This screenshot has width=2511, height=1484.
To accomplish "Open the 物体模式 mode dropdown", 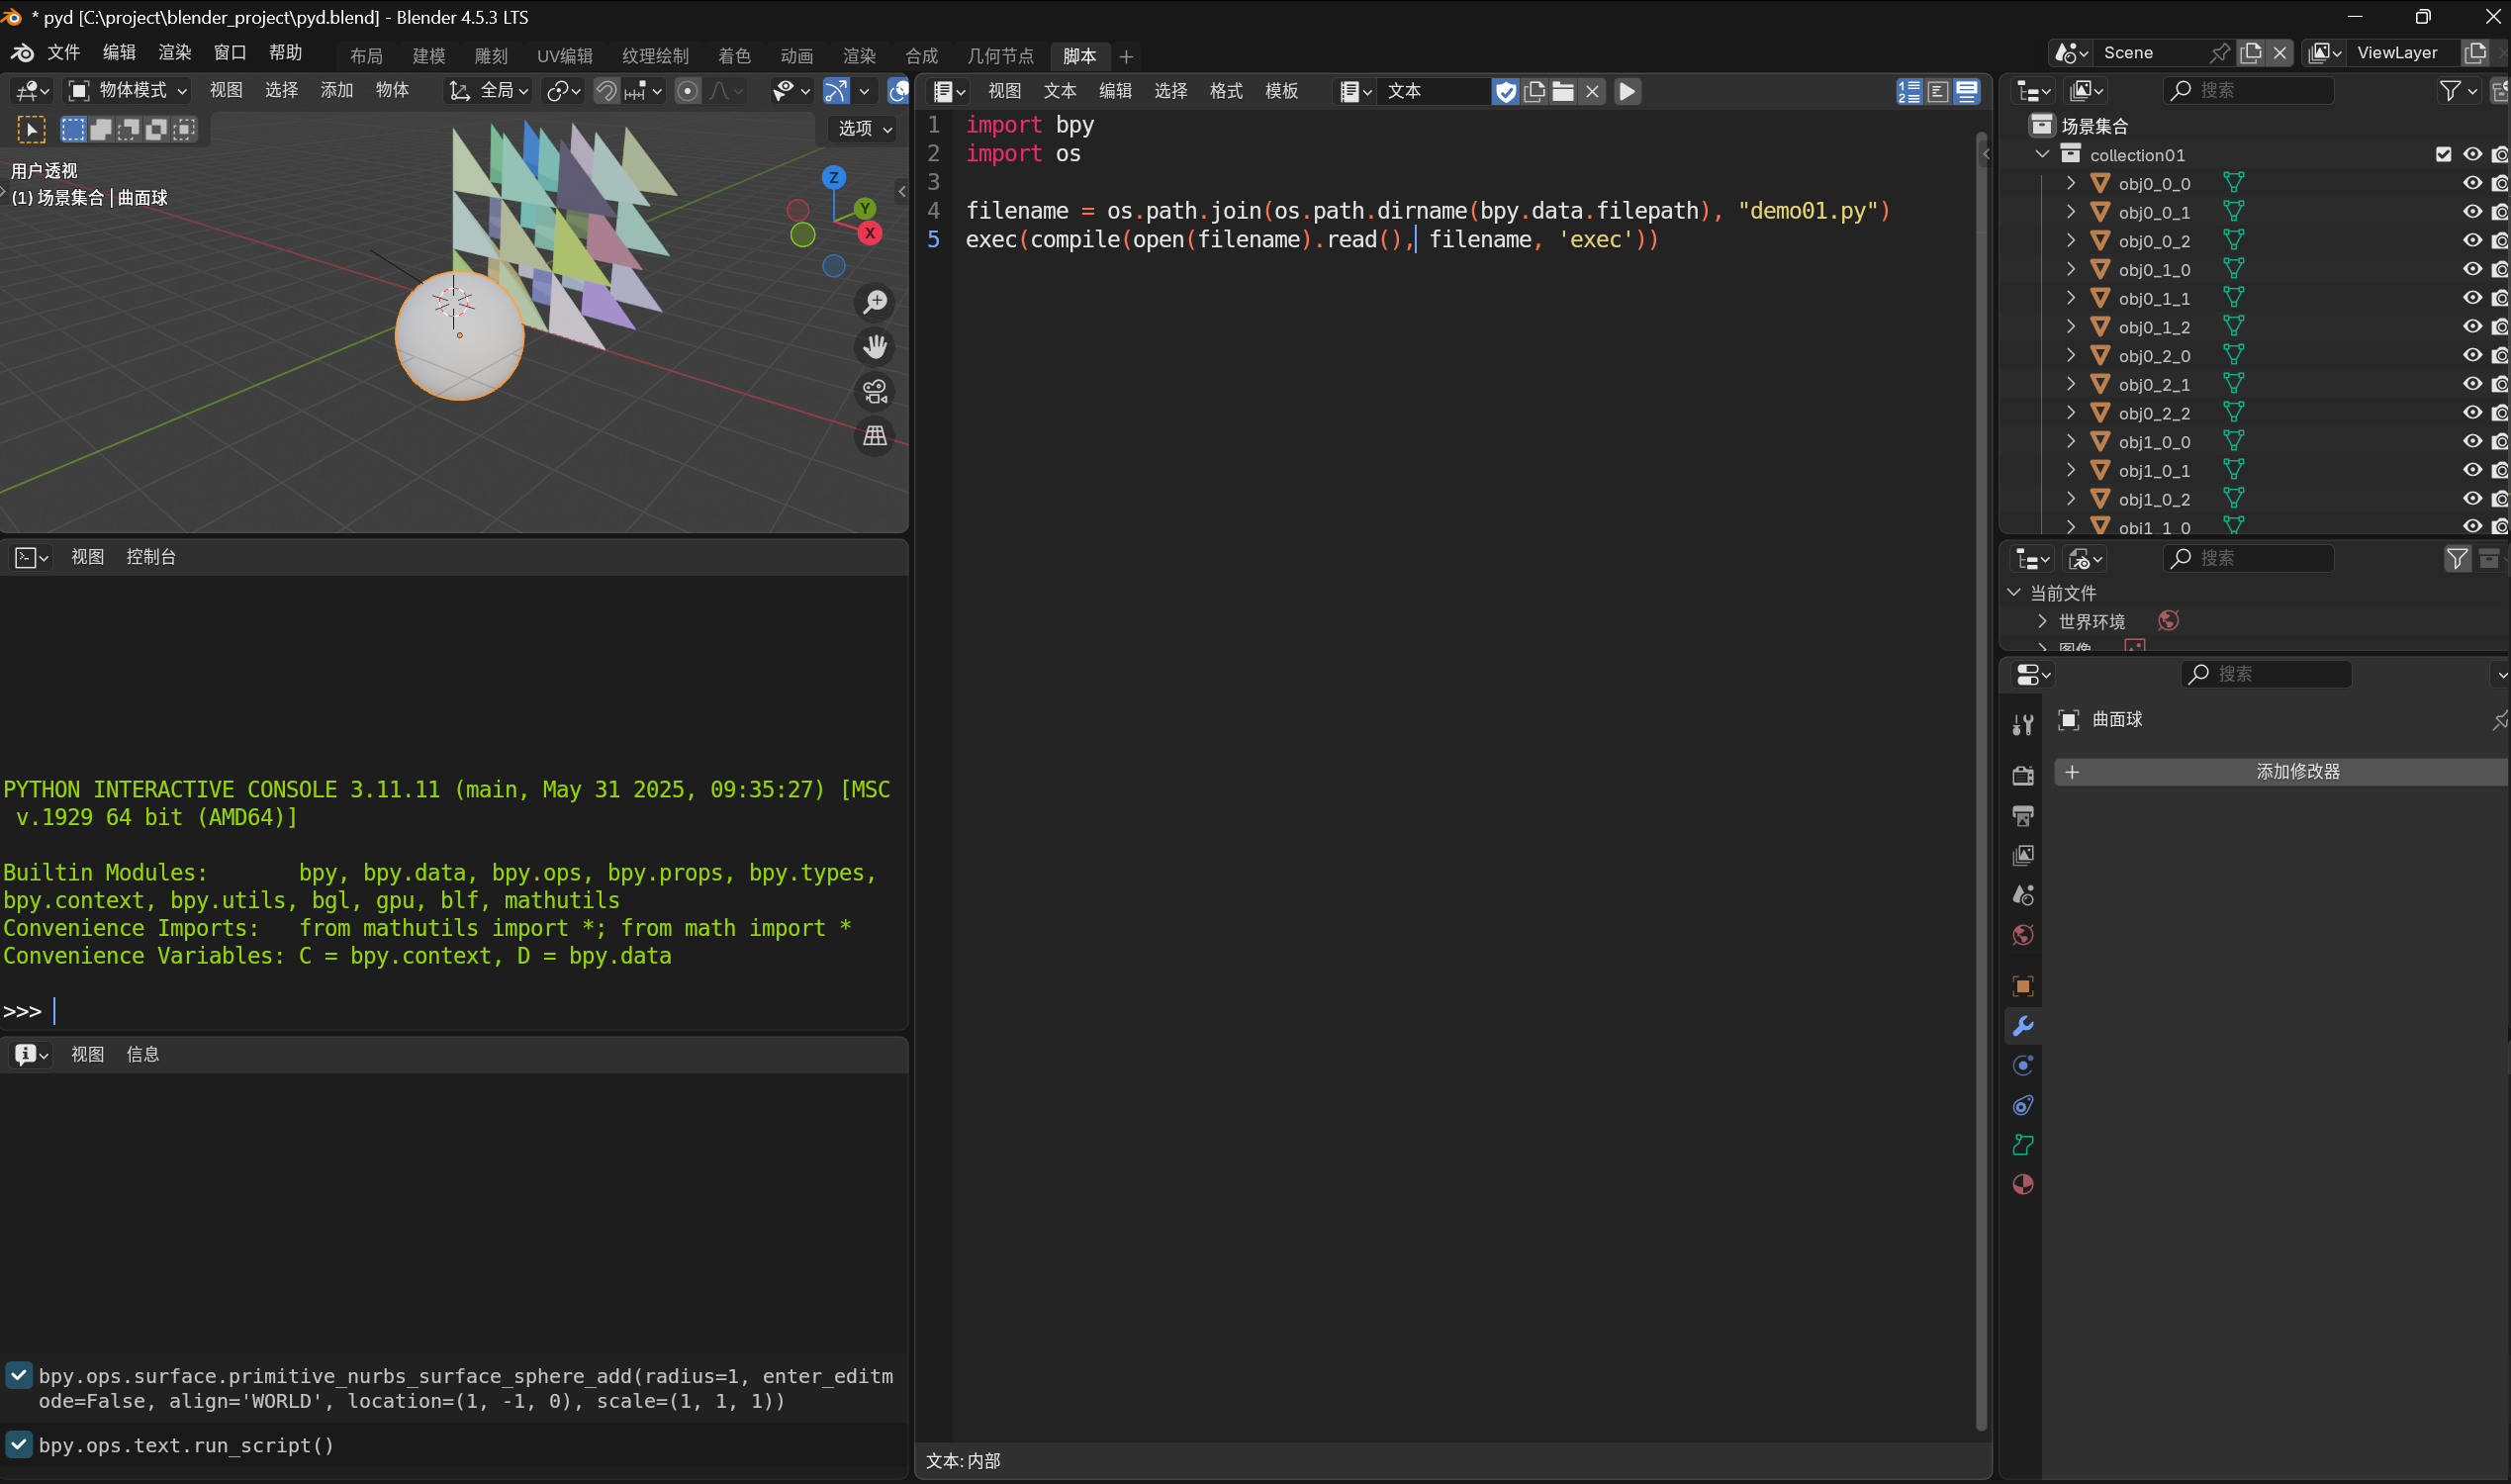I will (128, 91).
